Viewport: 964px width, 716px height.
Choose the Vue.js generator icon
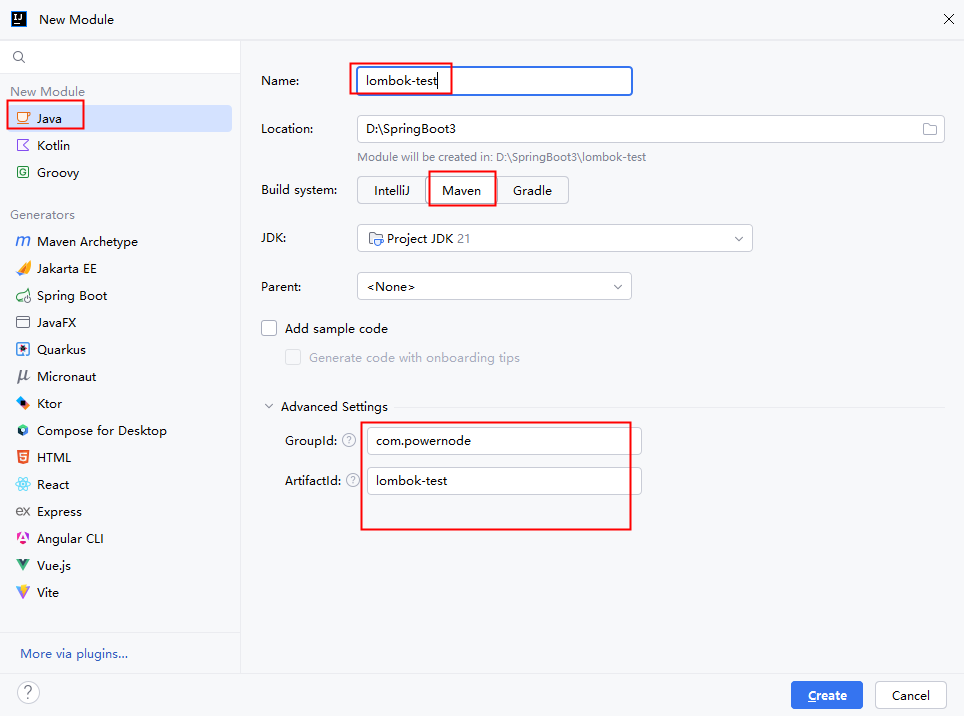pos(22,565)
